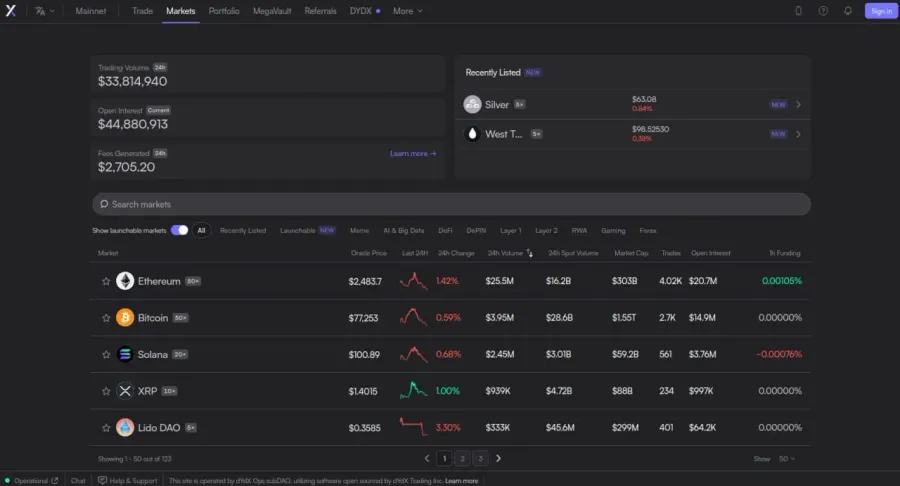Filter by Forex category

648,230
